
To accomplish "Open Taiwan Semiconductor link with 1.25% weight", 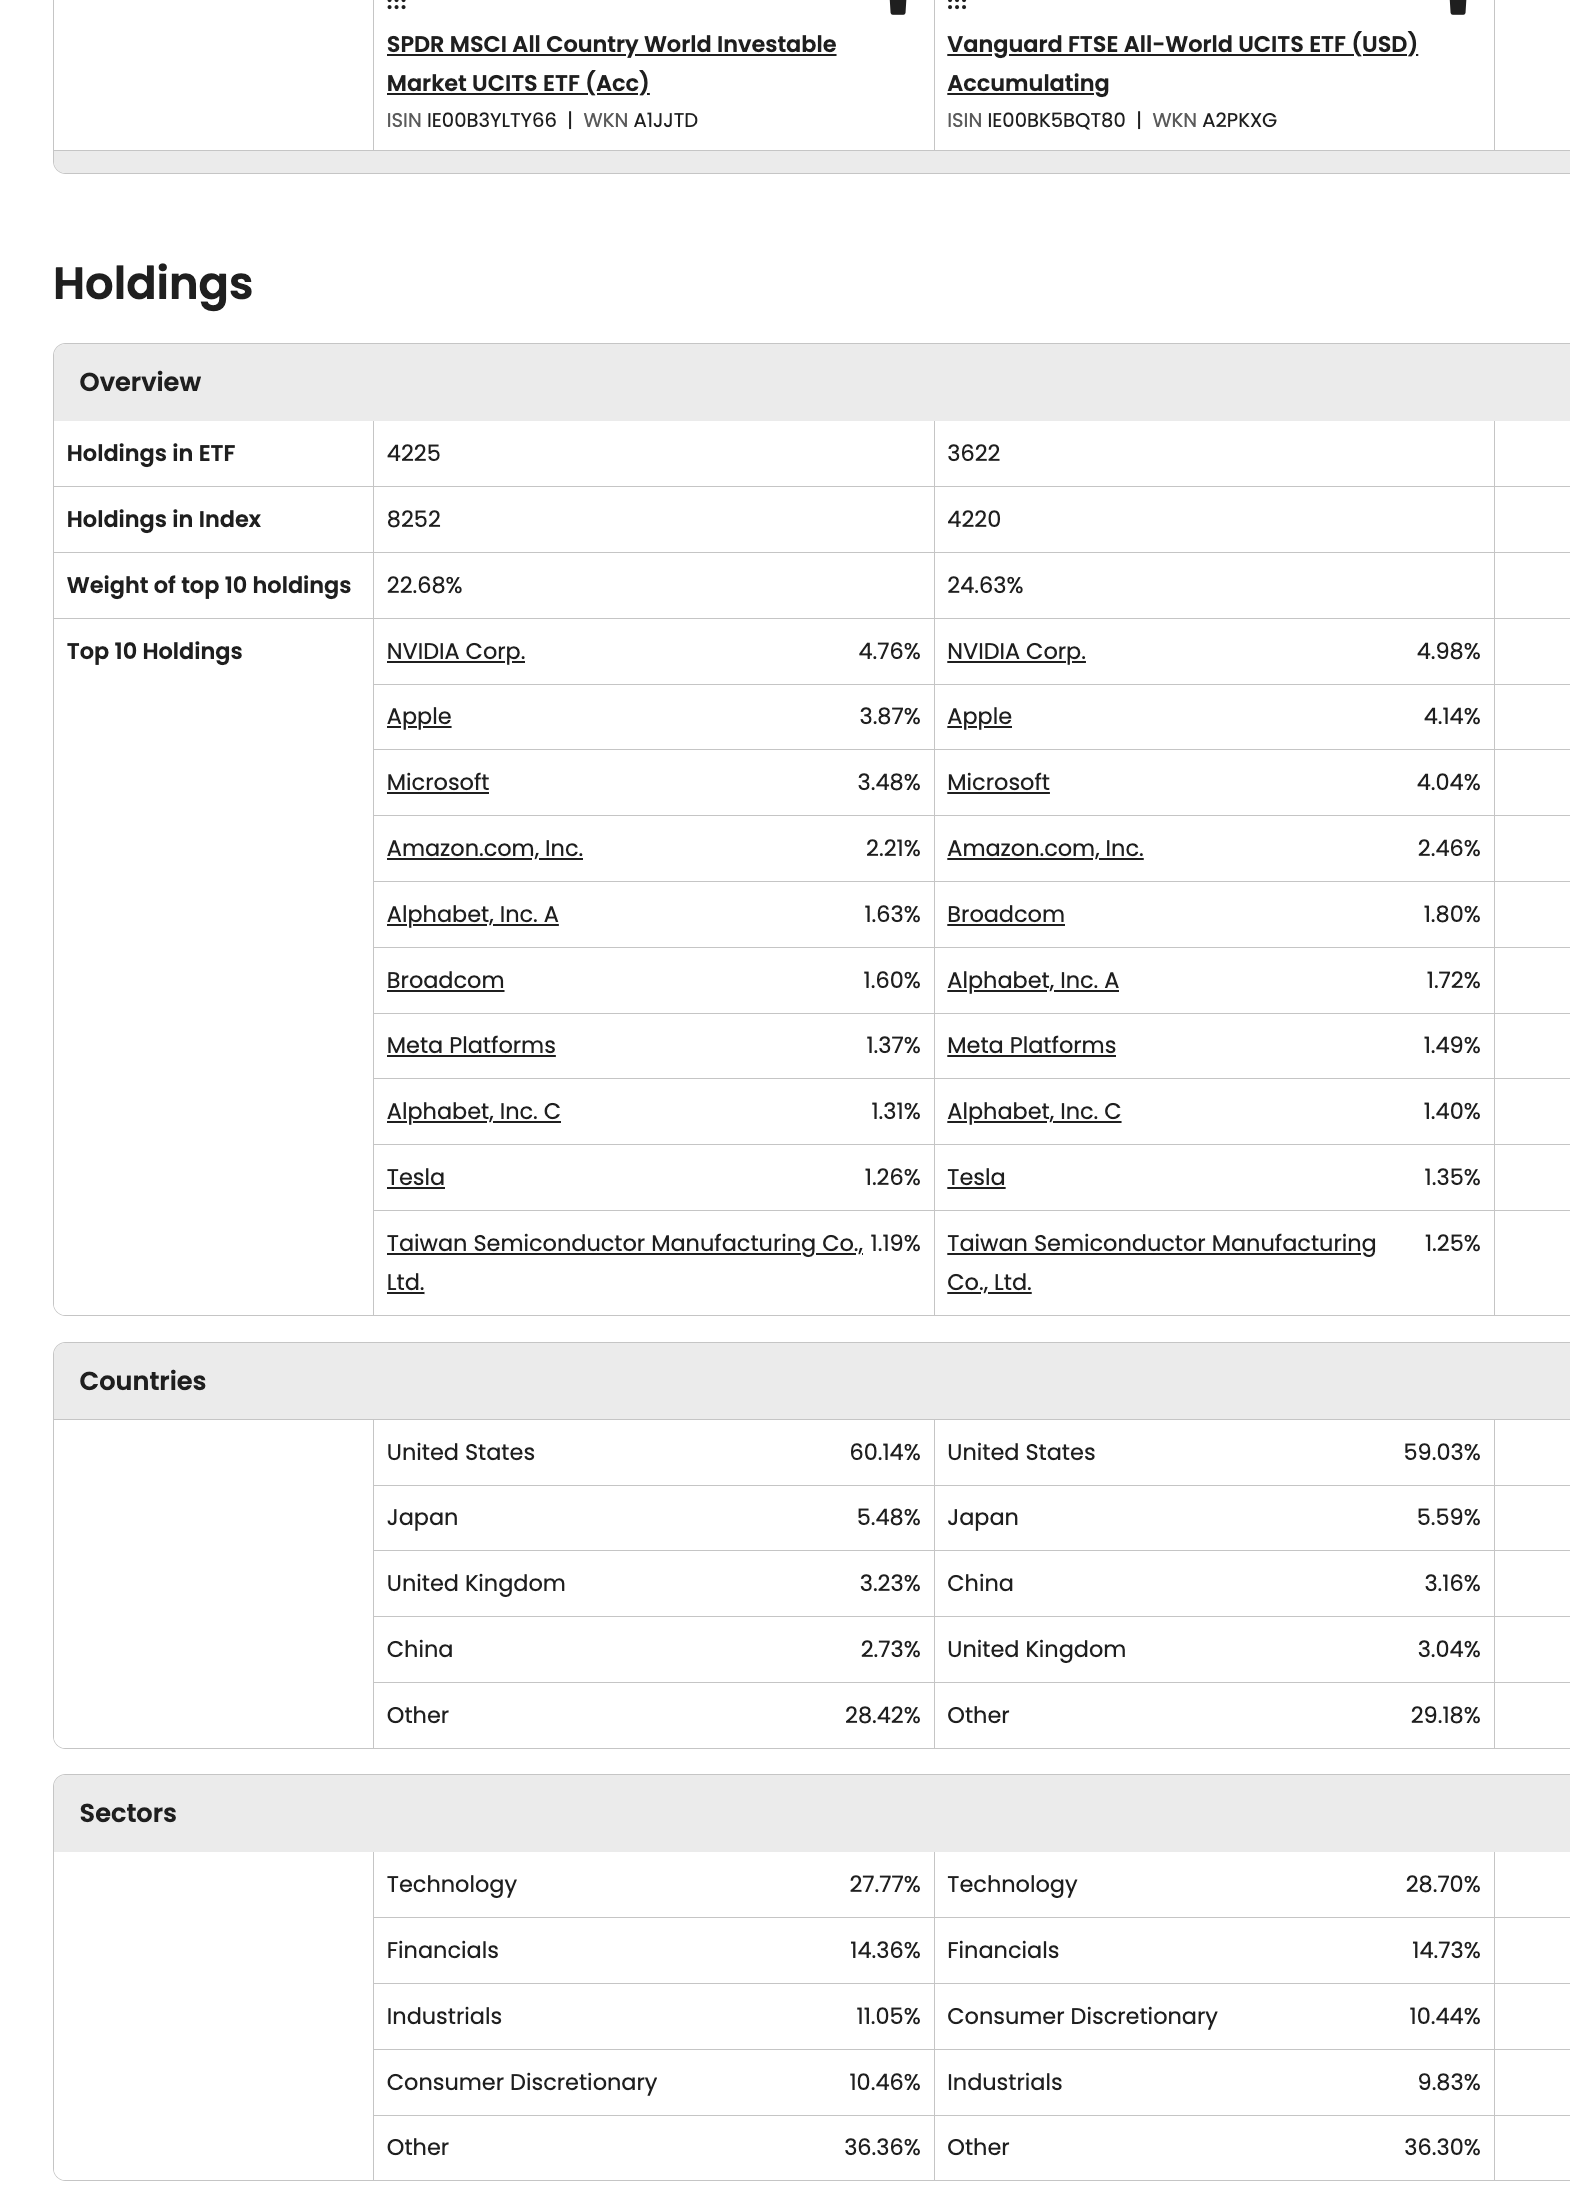I will (1162, 1262).
